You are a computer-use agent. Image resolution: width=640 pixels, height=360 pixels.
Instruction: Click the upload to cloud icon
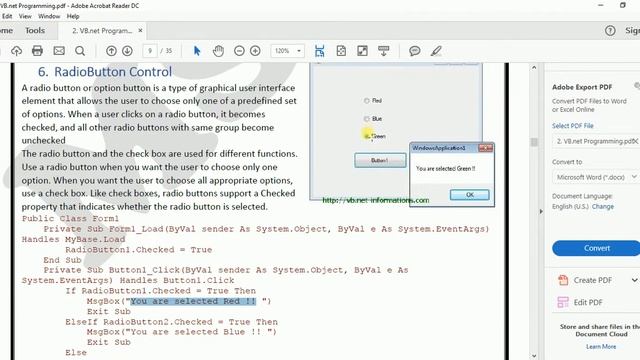click(x=16, y=51)
